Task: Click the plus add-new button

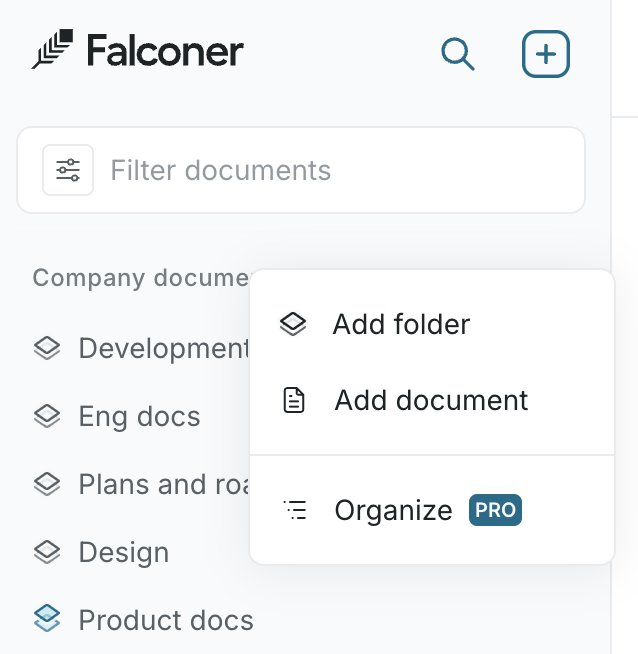Action: coord(546,54)
